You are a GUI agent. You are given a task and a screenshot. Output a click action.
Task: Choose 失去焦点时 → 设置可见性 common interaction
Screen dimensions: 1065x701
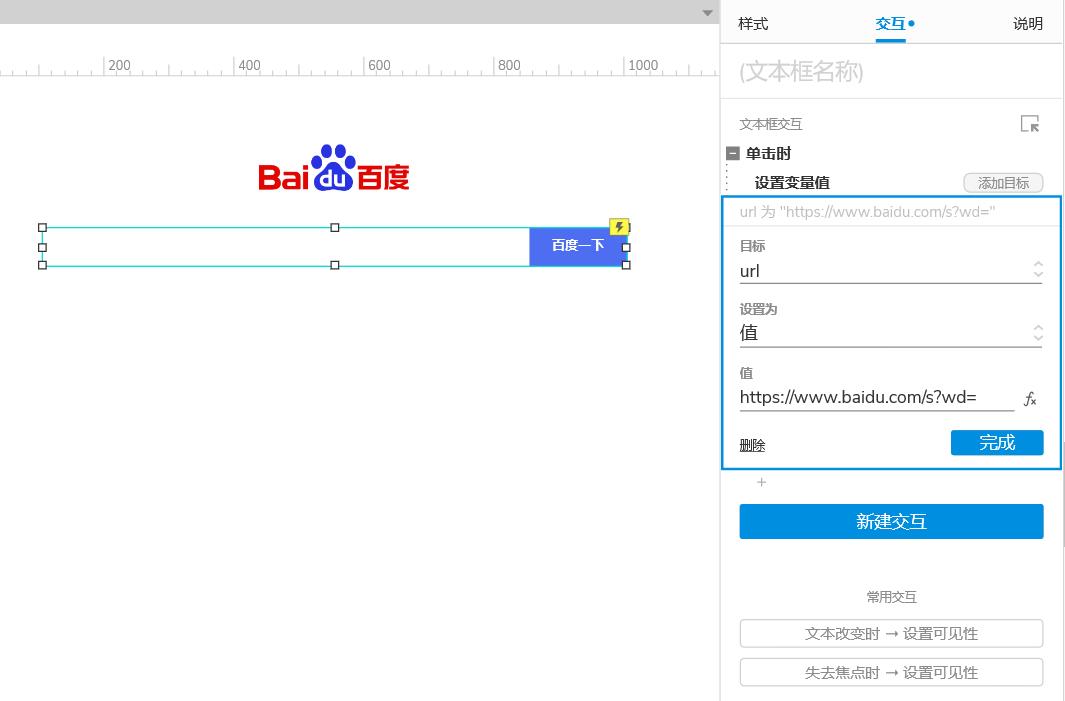[x=891, y=672]
